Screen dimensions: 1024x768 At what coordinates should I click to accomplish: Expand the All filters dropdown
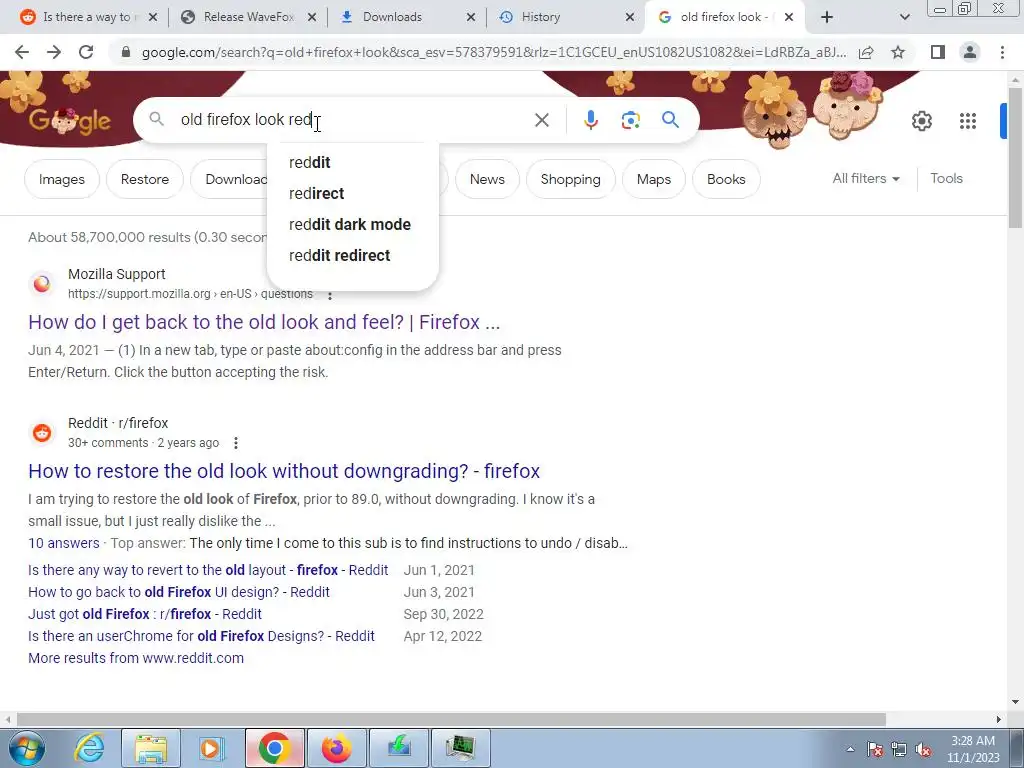[x=866, y=178]
